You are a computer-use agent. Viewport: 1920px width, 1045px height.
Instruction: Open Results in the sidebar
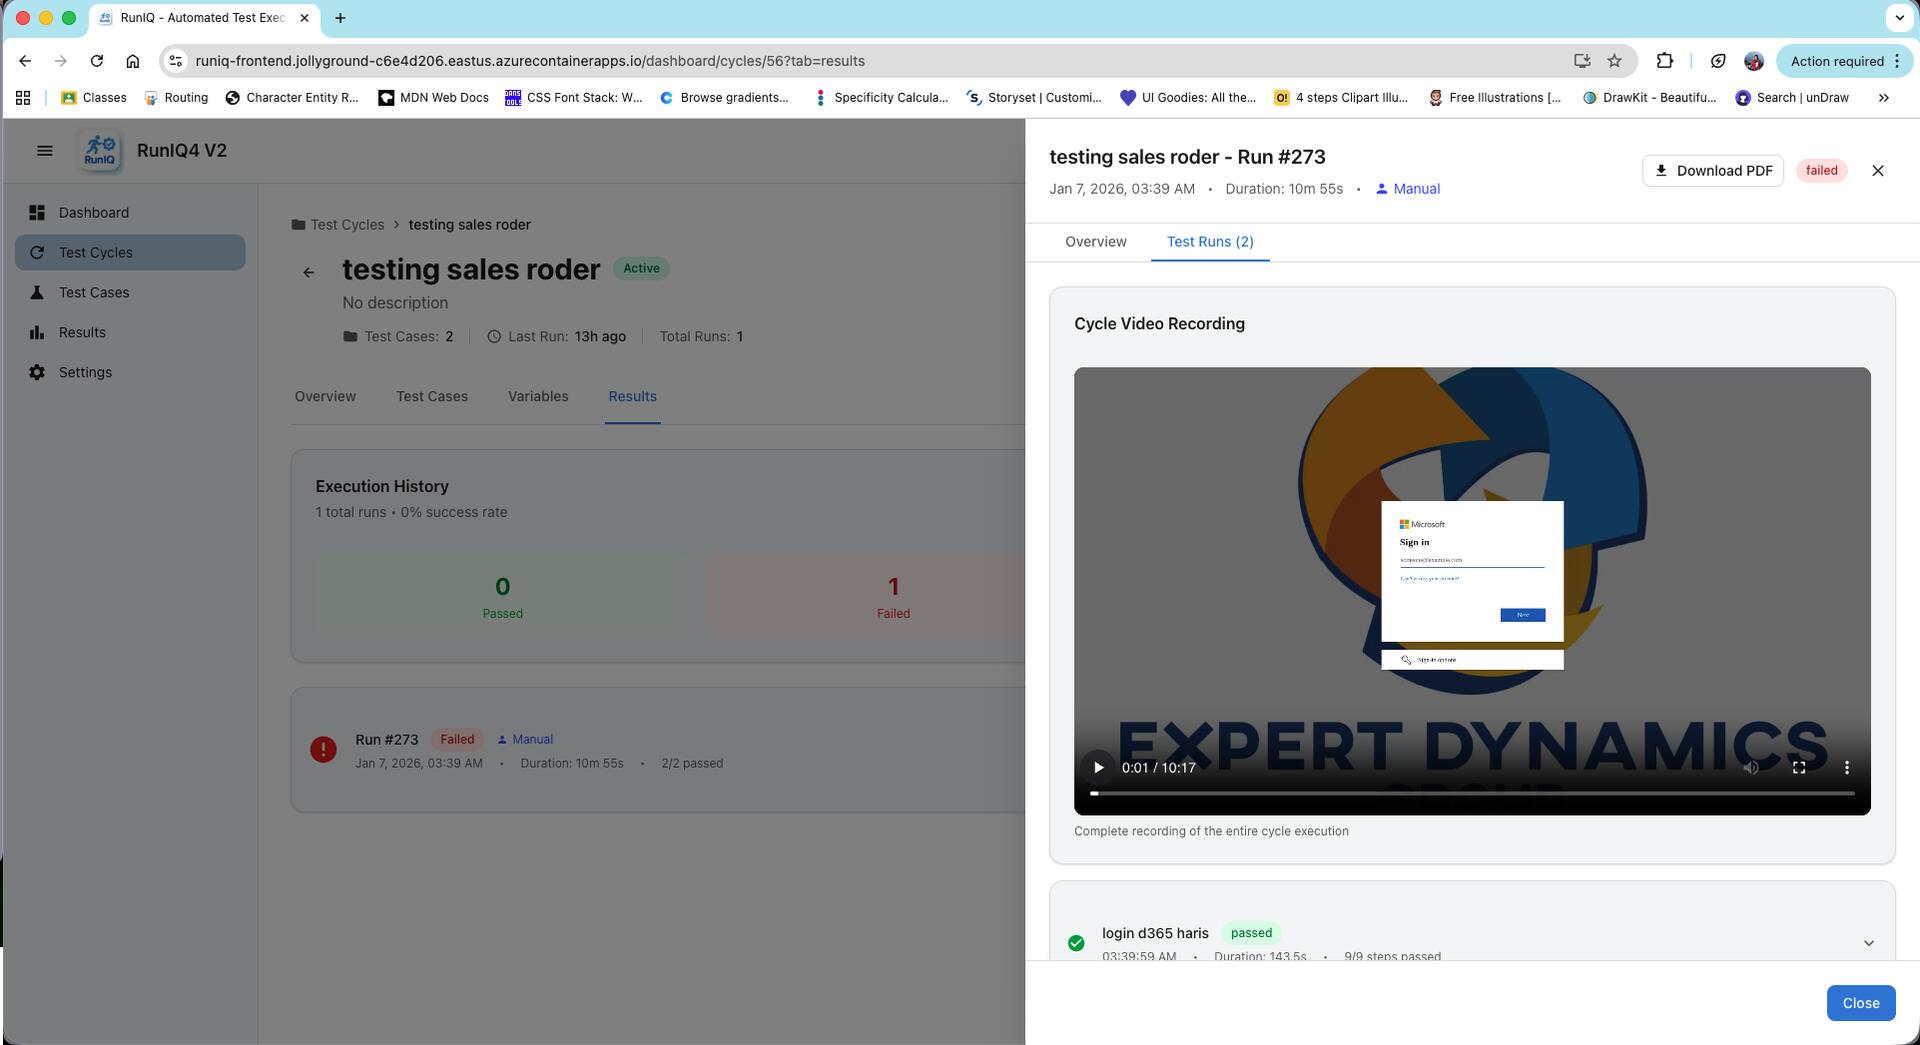click(x=130, y=333)
